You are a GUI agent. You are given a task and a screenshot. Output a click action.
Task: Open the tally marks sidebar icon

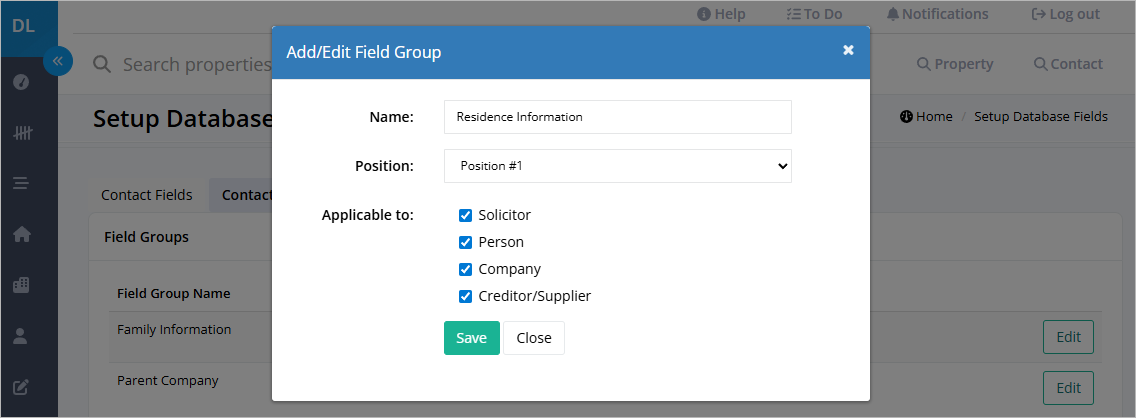coord(22,133)
